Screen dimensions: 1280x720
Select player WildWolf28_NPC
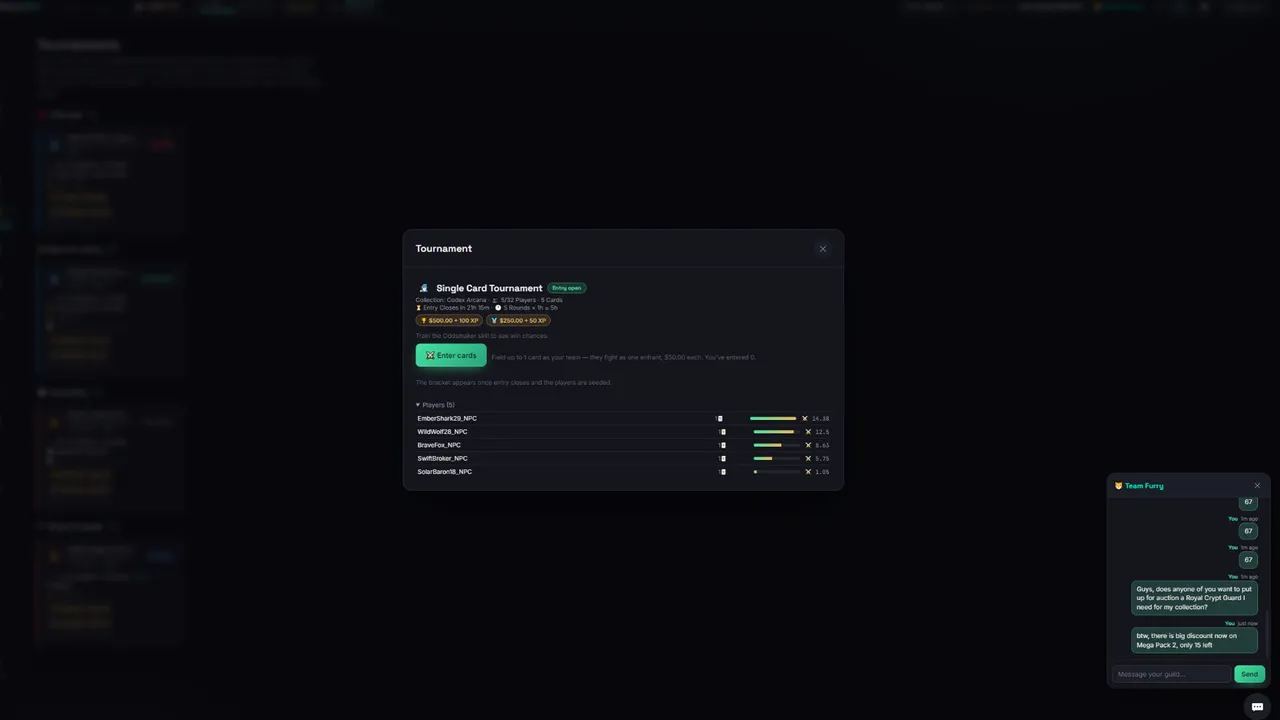(442, 432)
